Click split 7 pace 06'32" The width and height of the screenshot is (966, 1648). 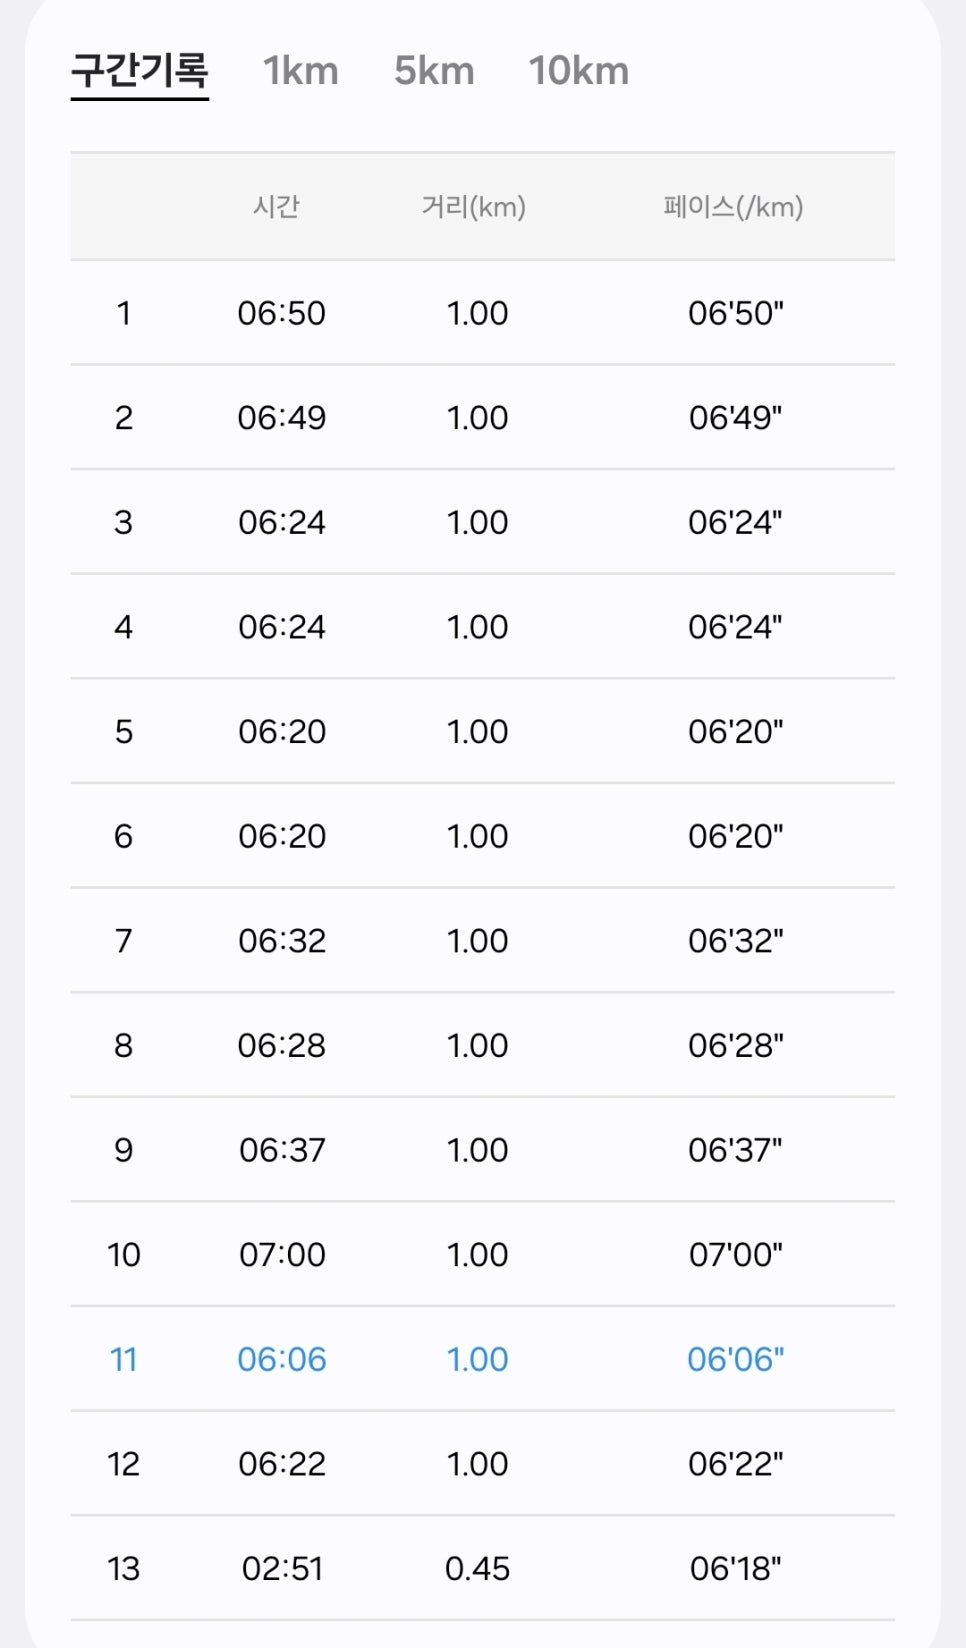pos(735,941)
